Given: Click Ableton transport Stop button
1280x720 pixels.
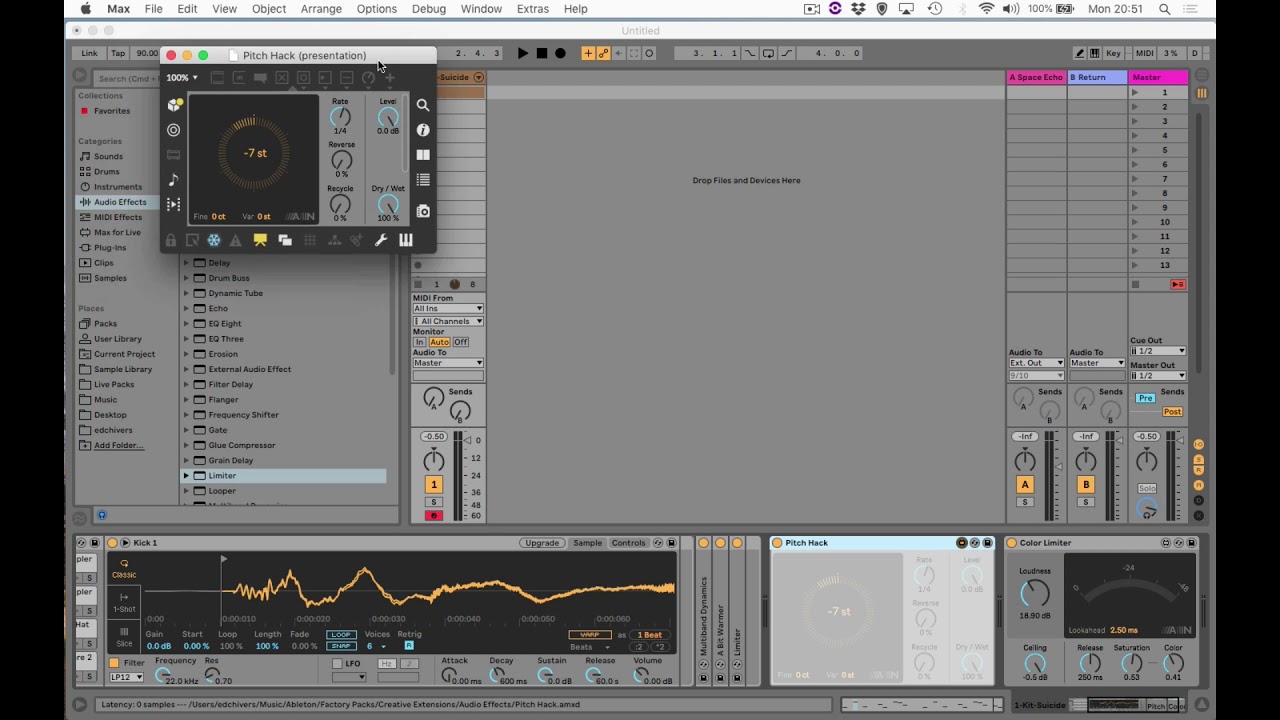Looking at the screenshot, I should [541, 53].
